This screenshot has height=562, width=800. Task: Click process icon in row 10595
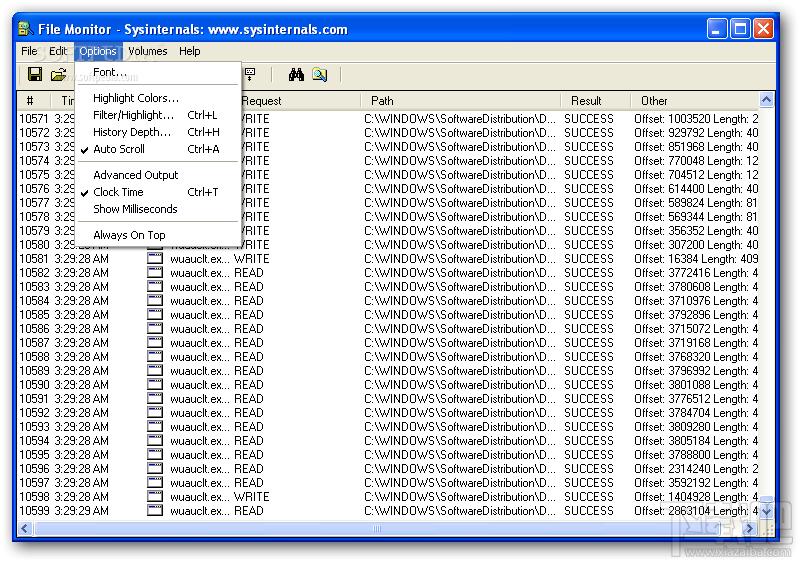click(155, 454)
